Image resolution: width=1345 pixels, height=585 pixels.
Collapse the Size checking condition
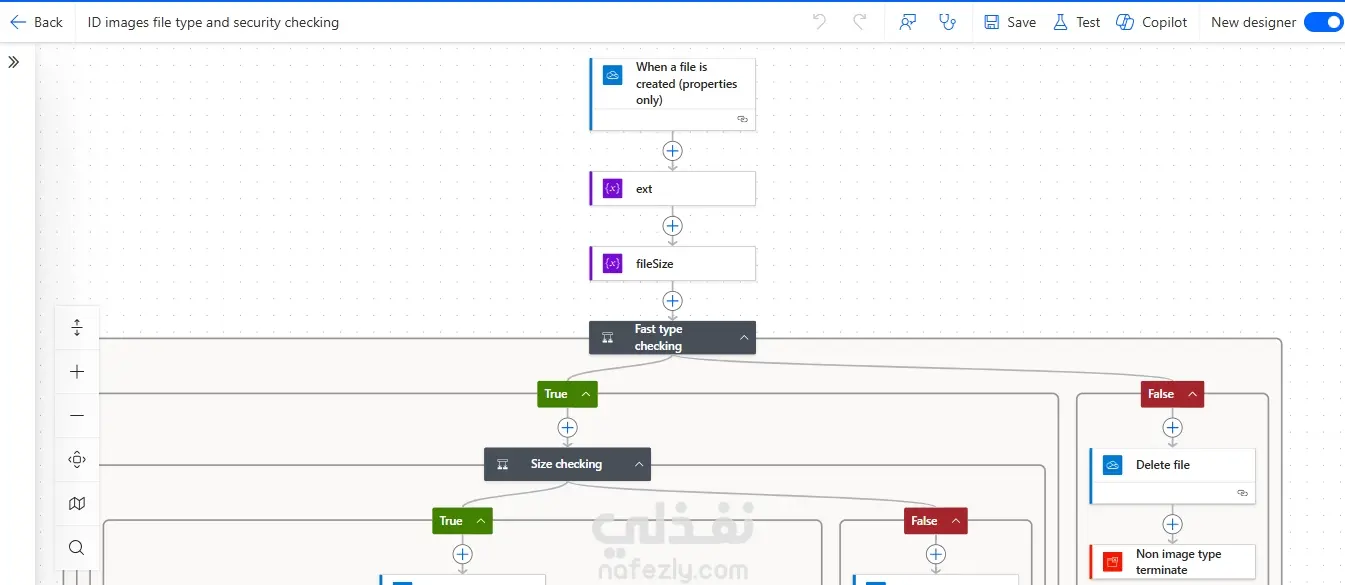639,464
